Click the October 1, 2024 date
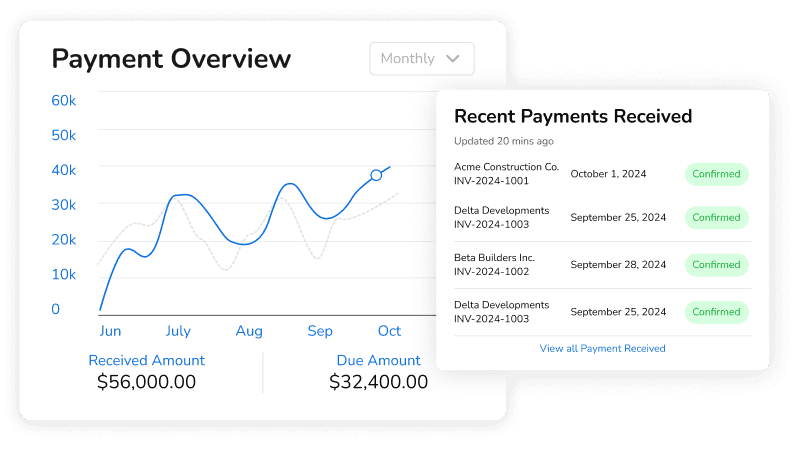The height and width of the screenshot is (450, 799). coord(608,174)
